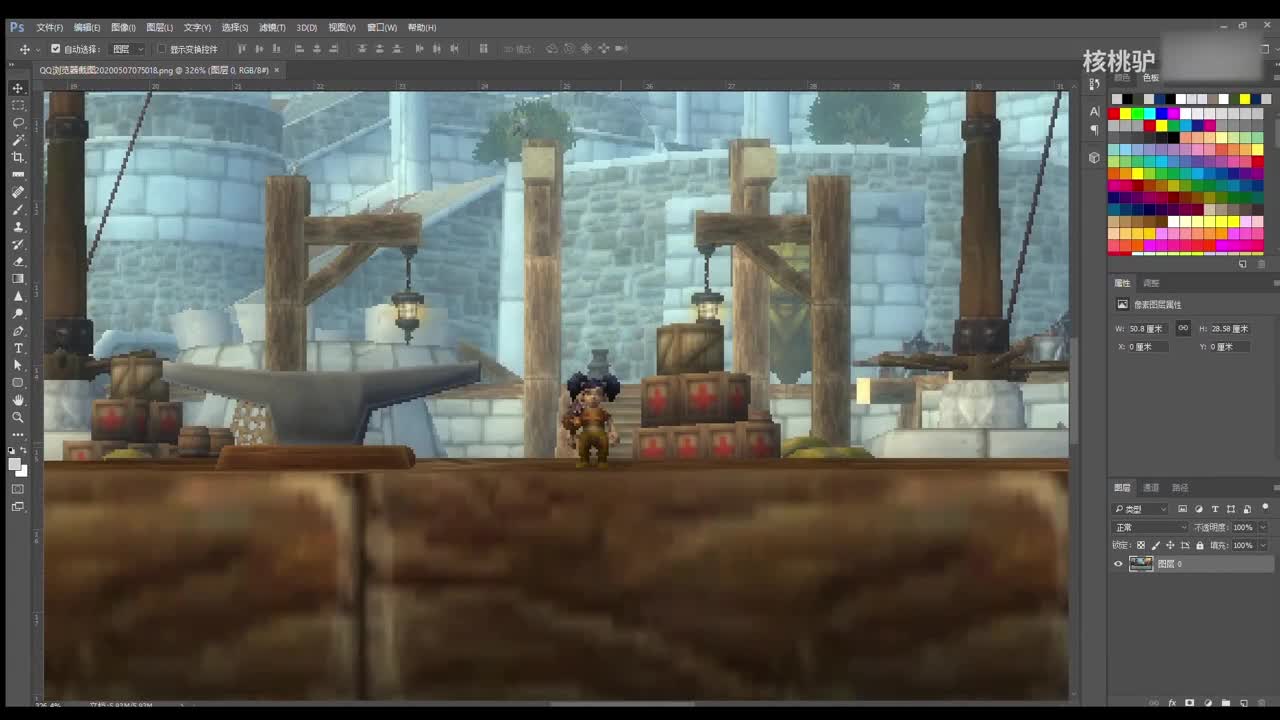The width and height of the screenshot is (1280, 720).
Task: Select the Gradient tool
Action: [18, 279]
